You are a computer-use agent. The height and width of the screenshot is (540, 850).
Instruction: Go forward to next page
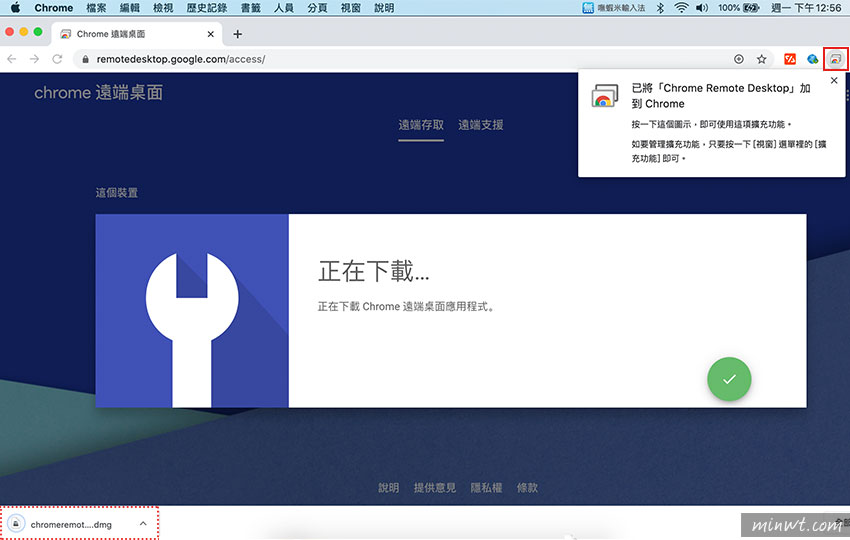(x=34, y=59)
